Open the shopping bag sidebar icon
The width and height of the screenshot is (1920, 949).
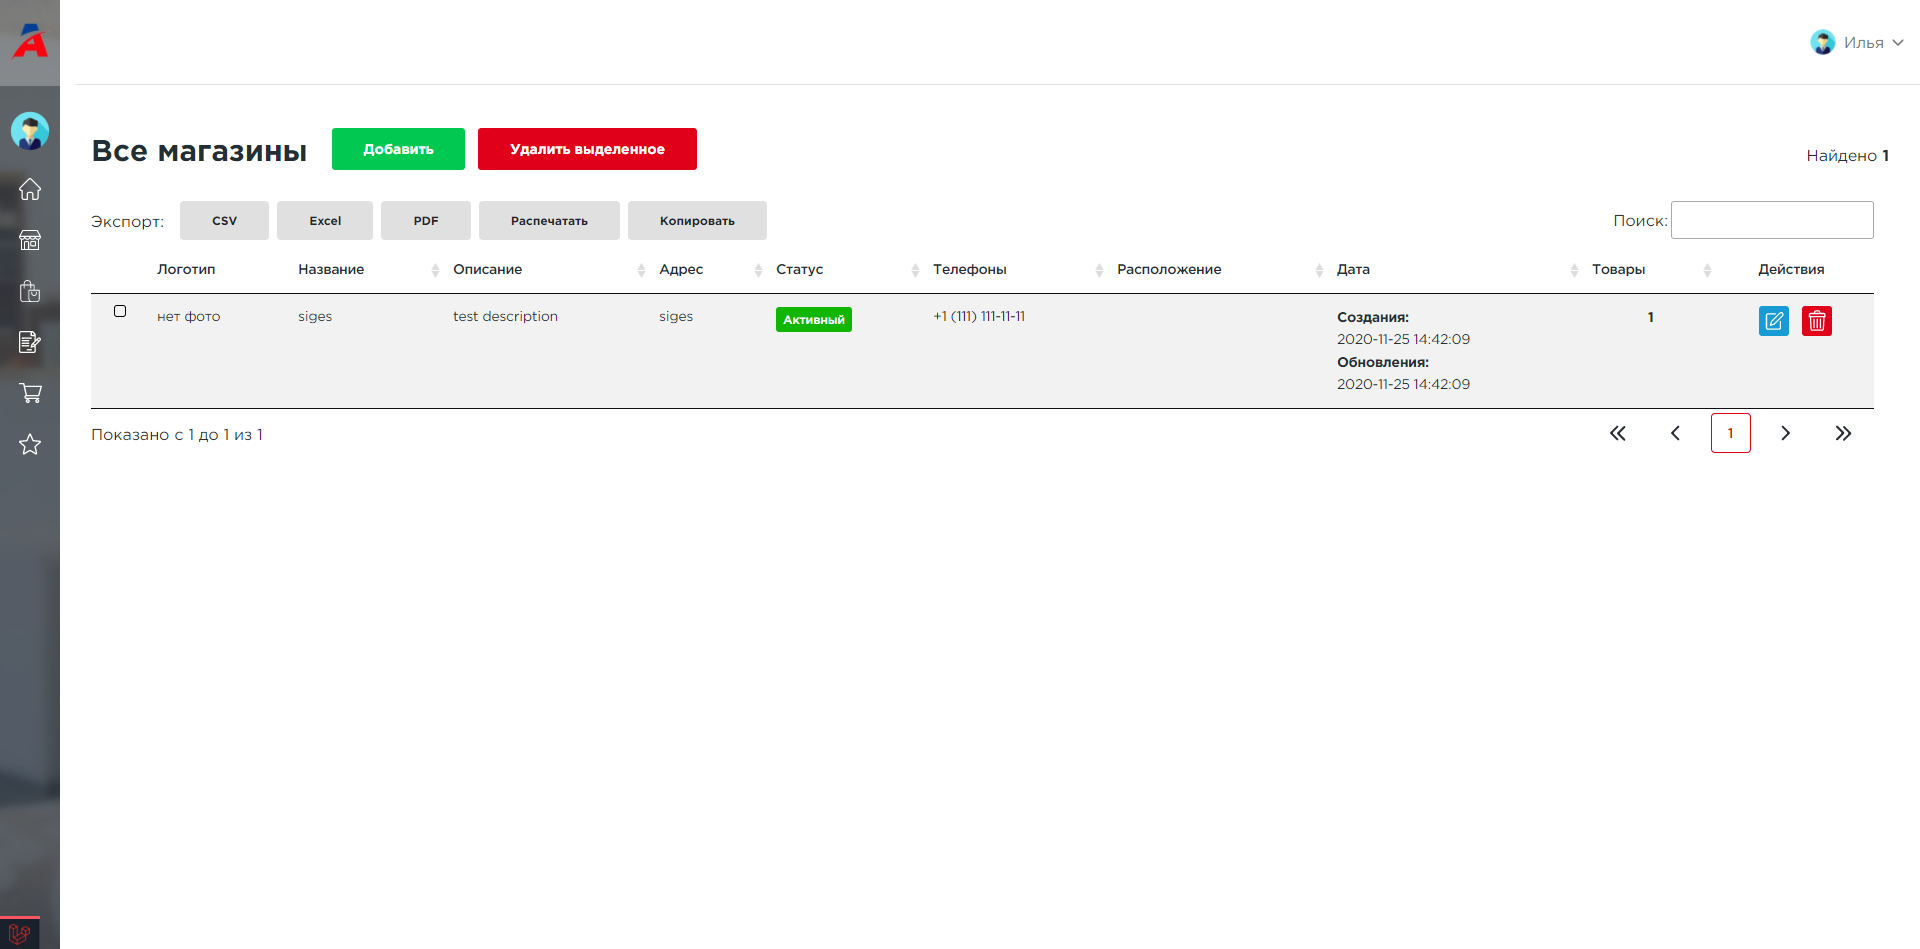[30, 291]
